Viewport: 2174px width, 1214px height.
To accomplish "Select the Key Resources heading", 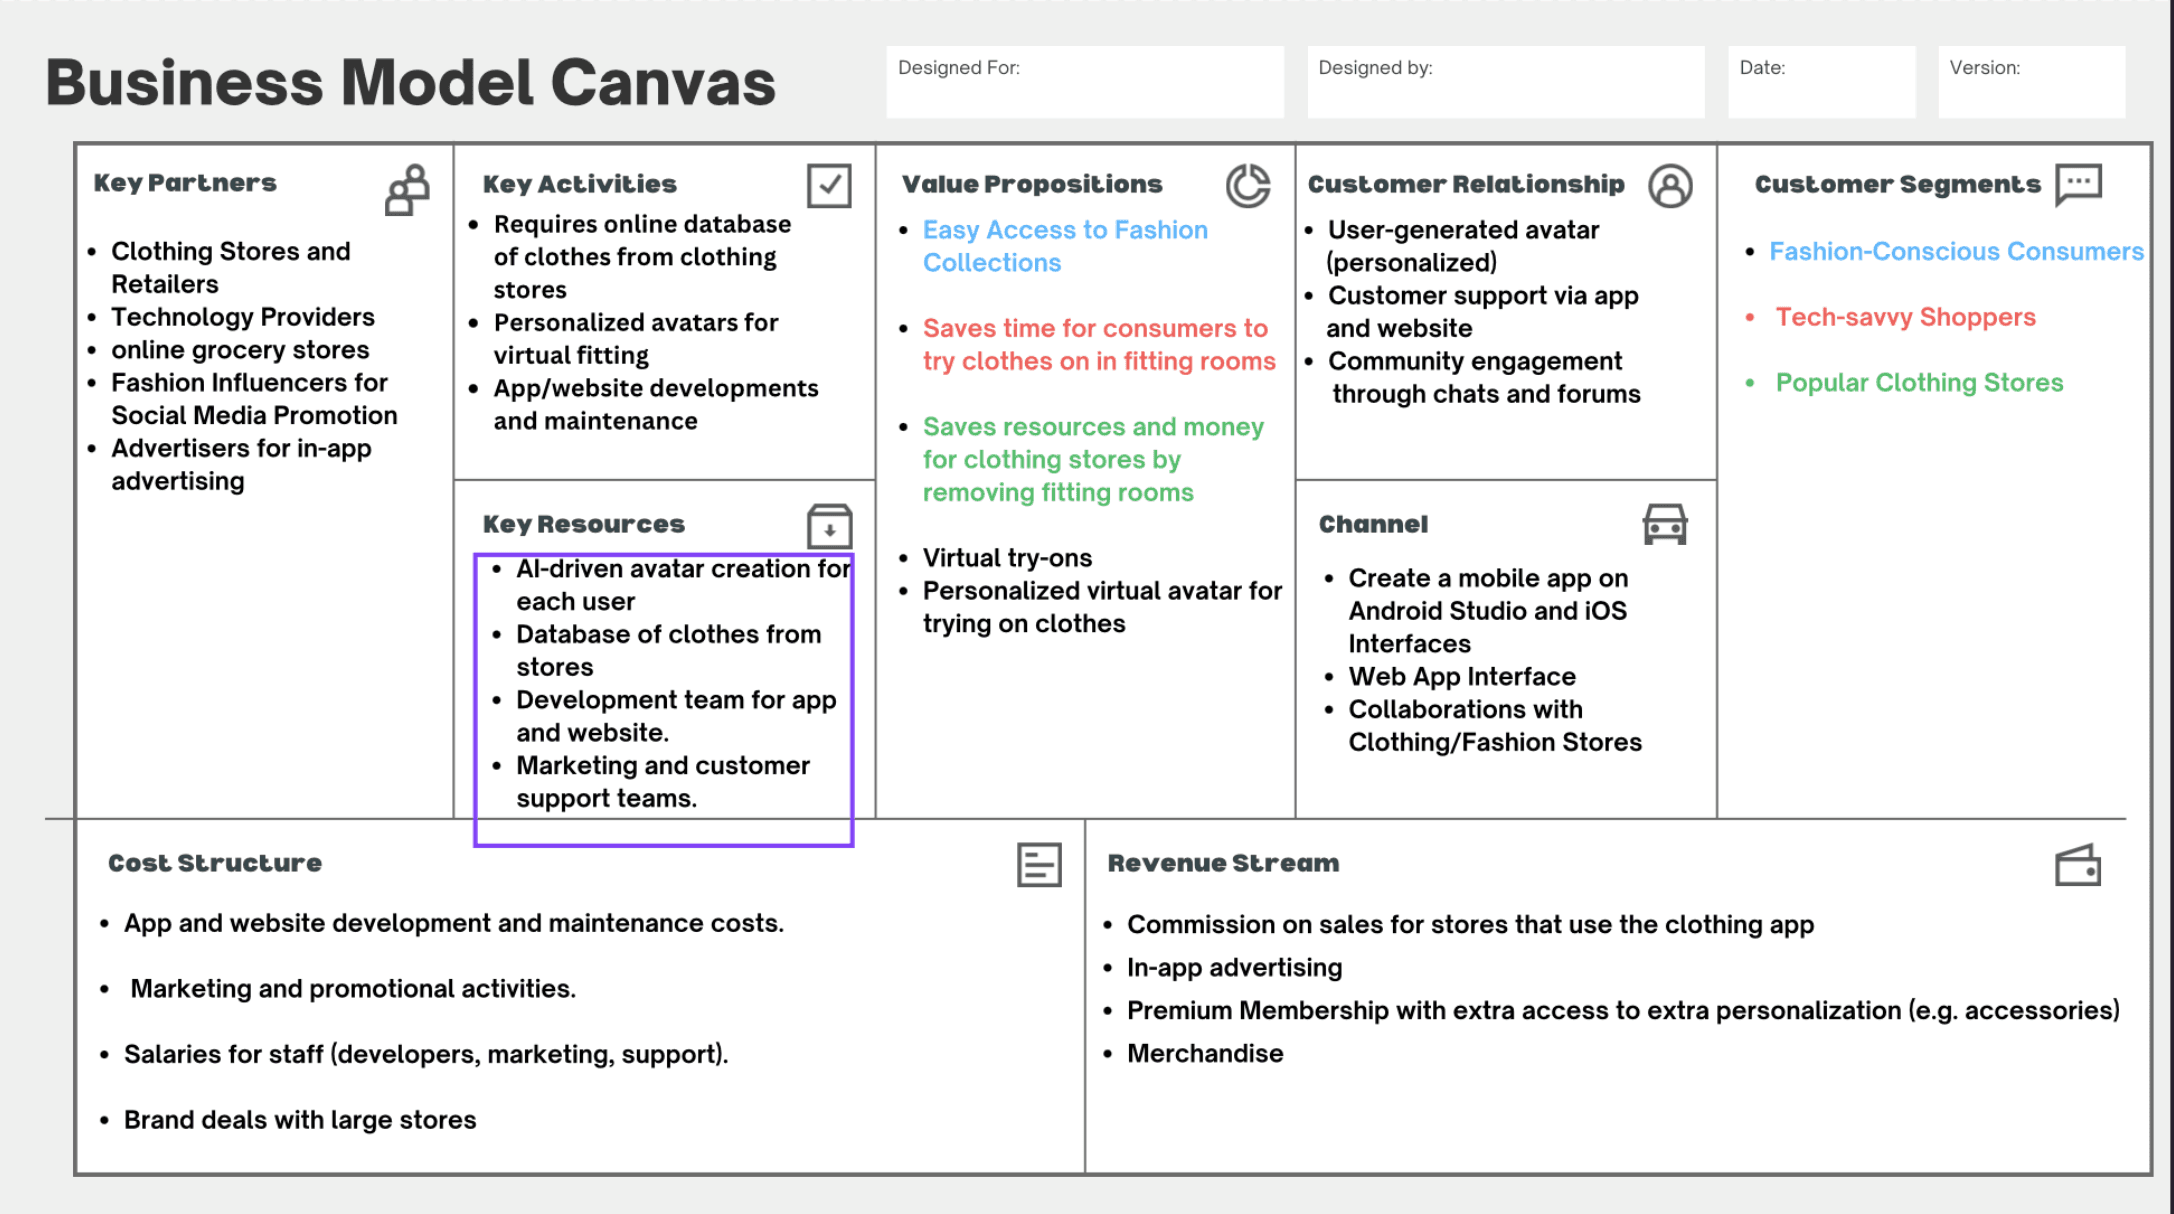I will [584, 524].
